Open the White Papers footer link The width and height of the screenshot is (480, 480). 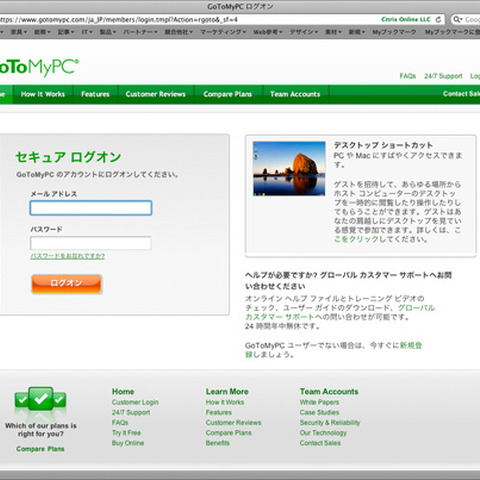coord(319,402)
